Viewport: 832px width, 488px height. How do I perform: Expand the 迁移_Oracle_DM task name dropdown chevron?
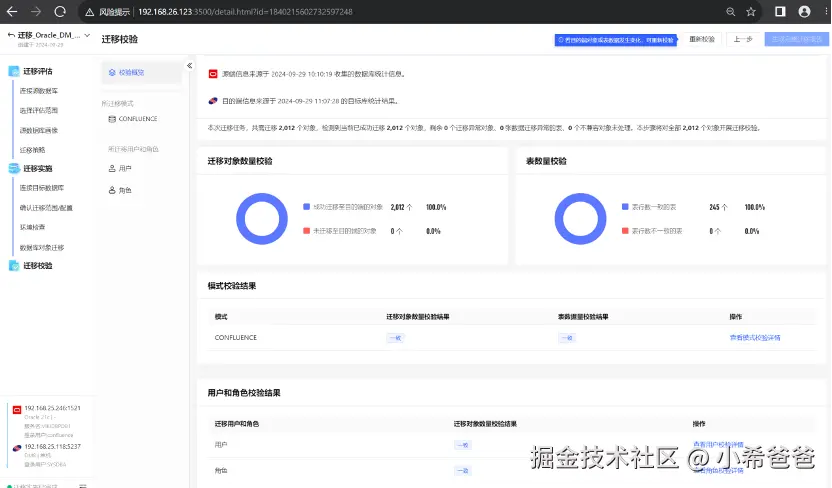coord(87,36)
